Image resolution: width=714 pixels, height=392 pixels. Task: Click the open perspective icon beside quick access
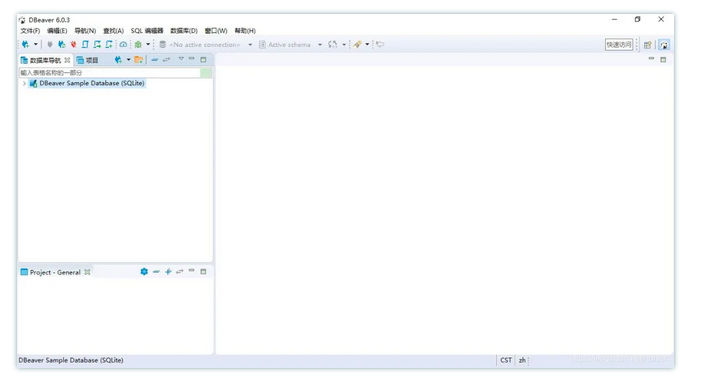click(x=648, y=45)
